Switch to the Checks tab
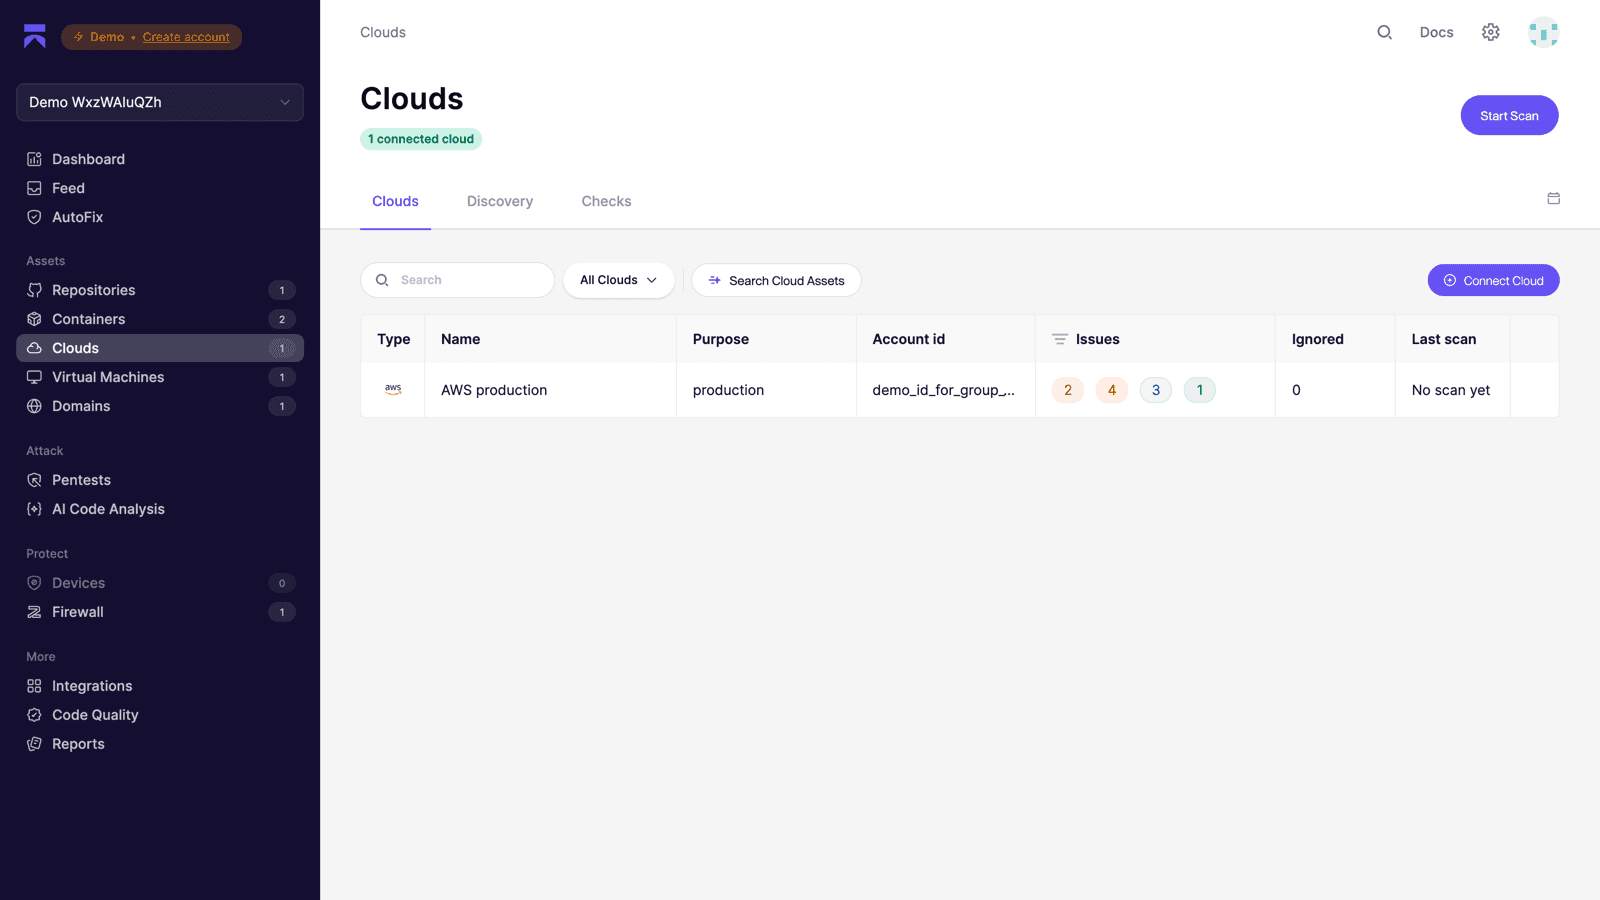Screen dimensions: 1600x900 pyautogui.click(x=606, y=201)
